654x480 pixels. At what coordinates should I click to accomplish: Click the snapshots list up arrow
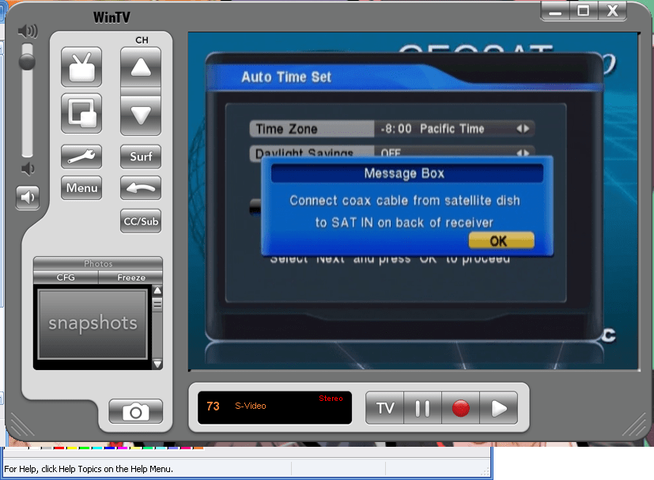[157, 290]
